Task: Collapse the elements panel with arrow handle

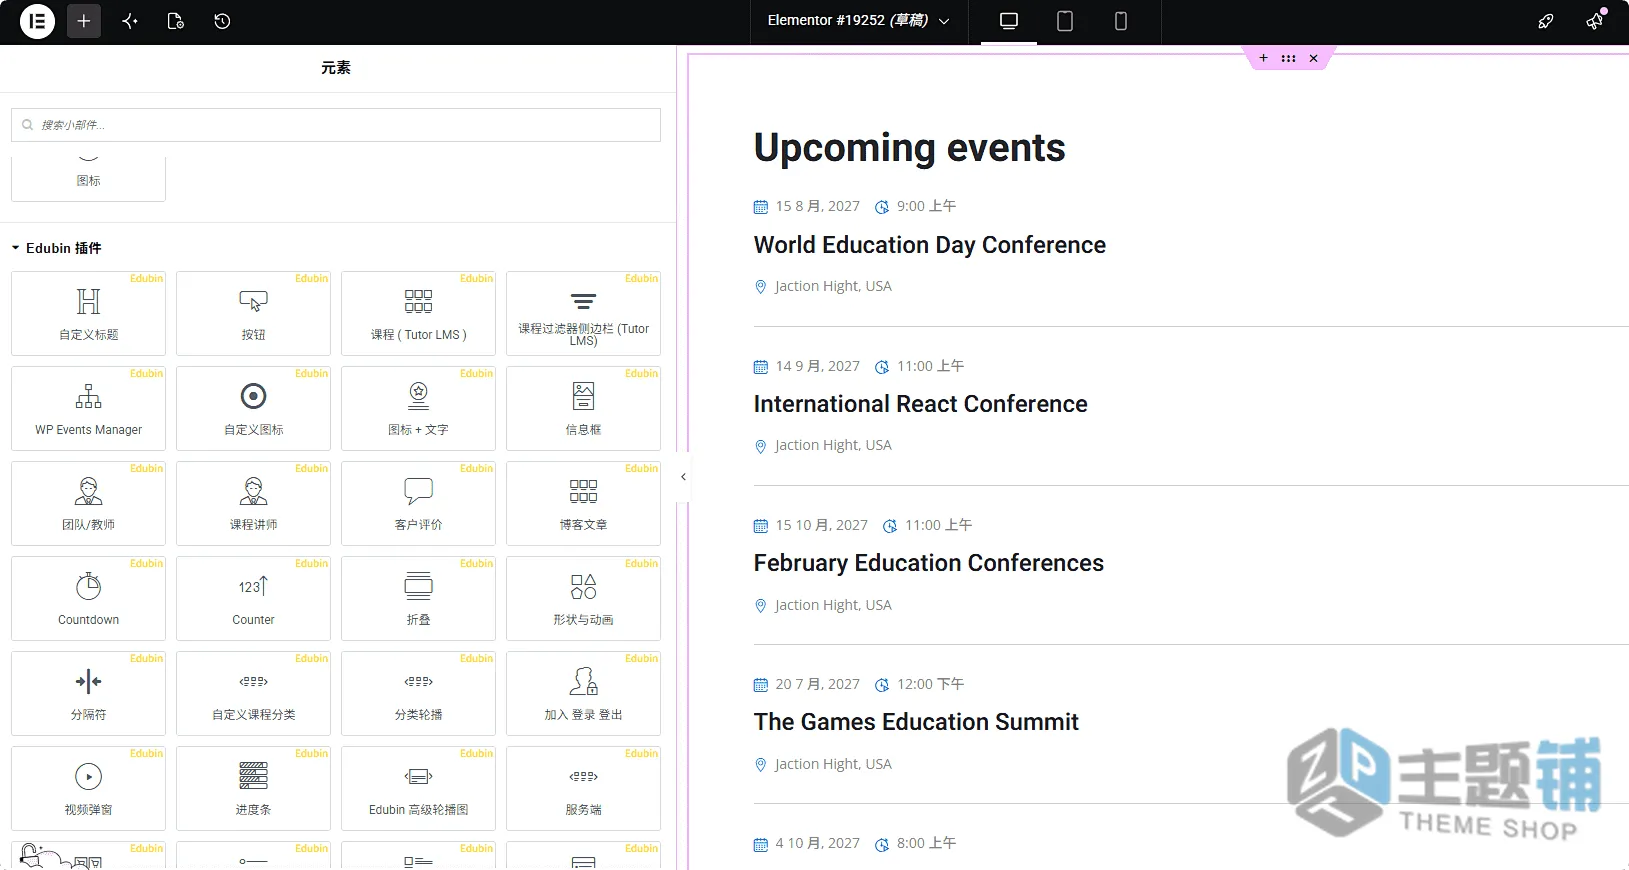Action: tap(683, 477)
